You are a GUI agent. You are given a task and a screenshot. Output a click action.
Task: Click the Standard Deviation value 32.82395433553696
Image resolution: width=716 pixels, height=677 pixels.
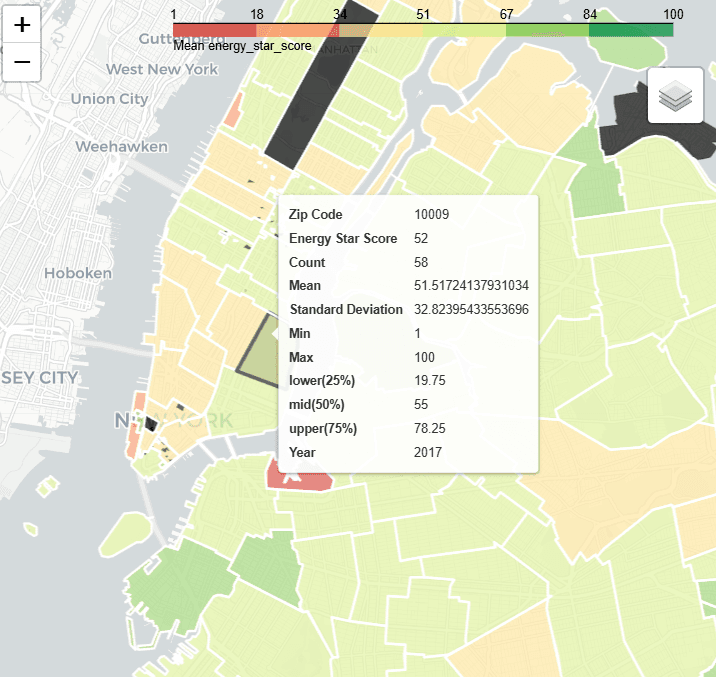[471, 310]
